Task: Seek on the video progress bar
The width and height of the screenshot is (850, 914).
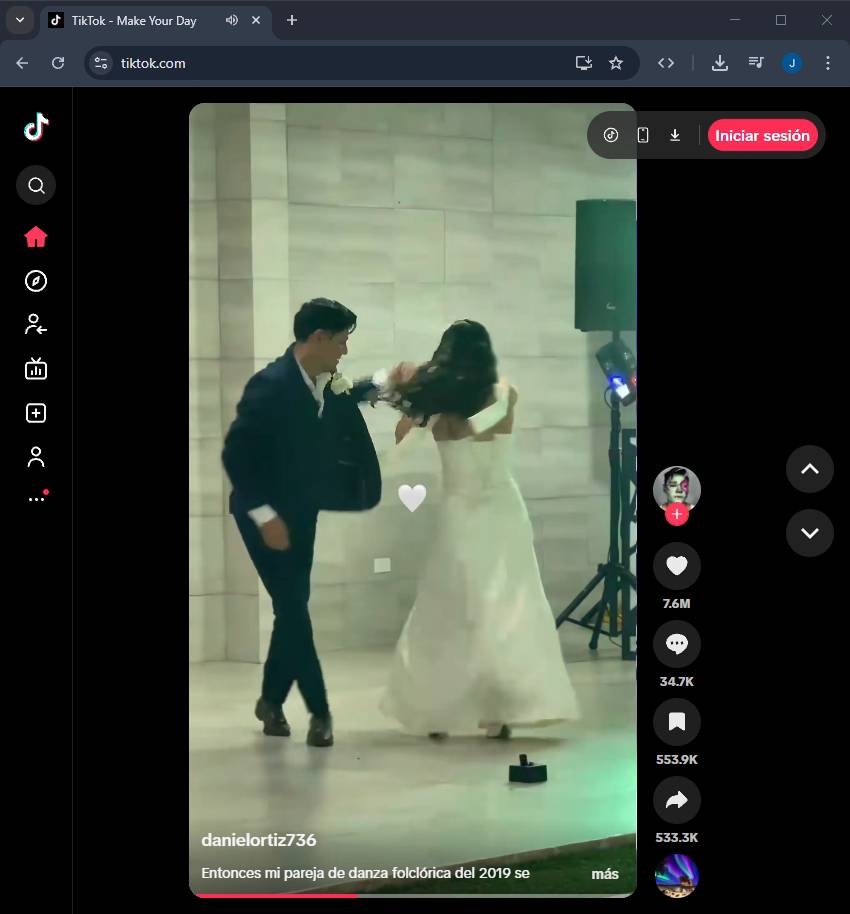Action: 412,895
